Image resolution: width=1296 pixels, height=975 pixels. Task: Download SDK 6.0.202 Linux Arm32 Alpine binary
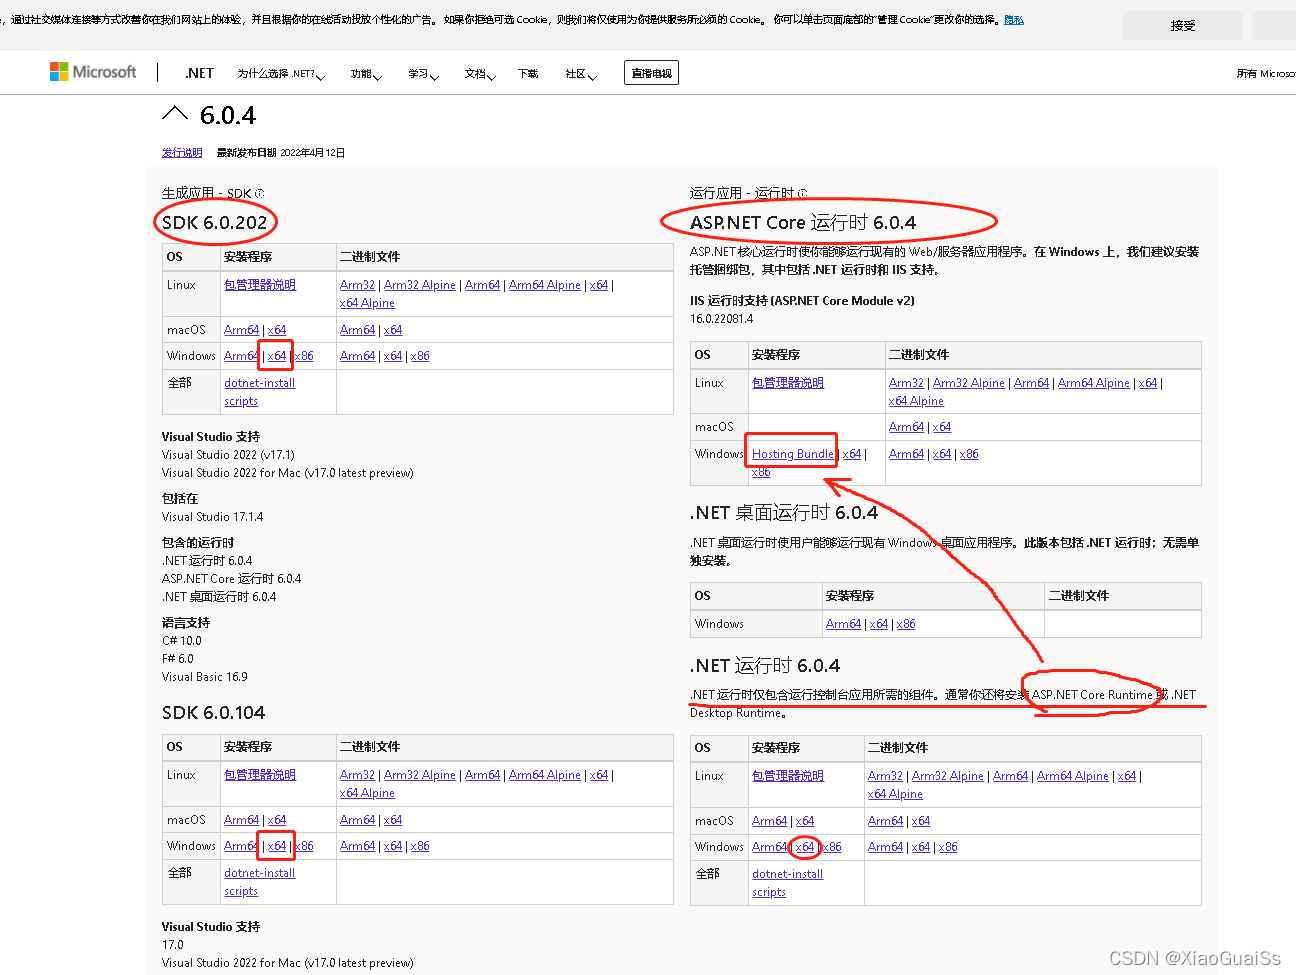[420, 285]
